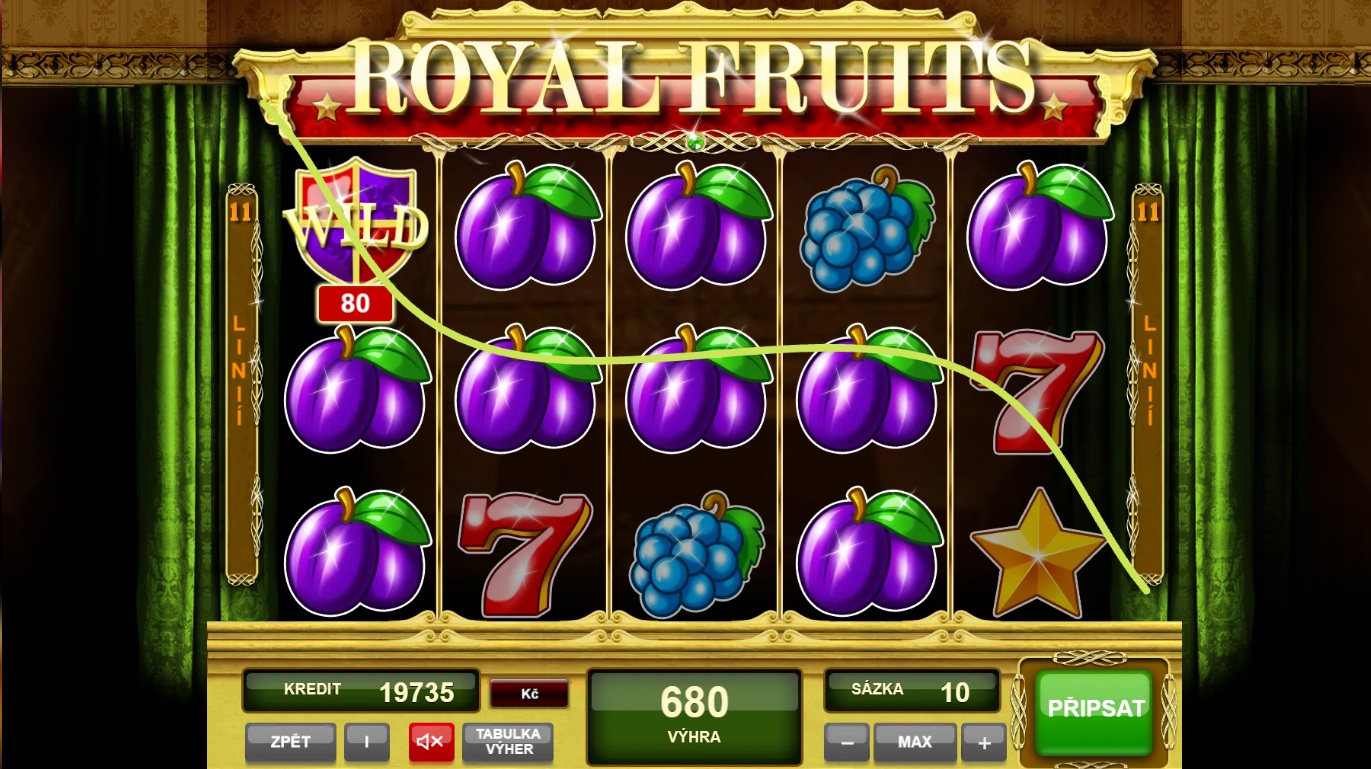Increase the bet with the plus button
Screen dimensions: 1371x769
(x=983, y=742)
